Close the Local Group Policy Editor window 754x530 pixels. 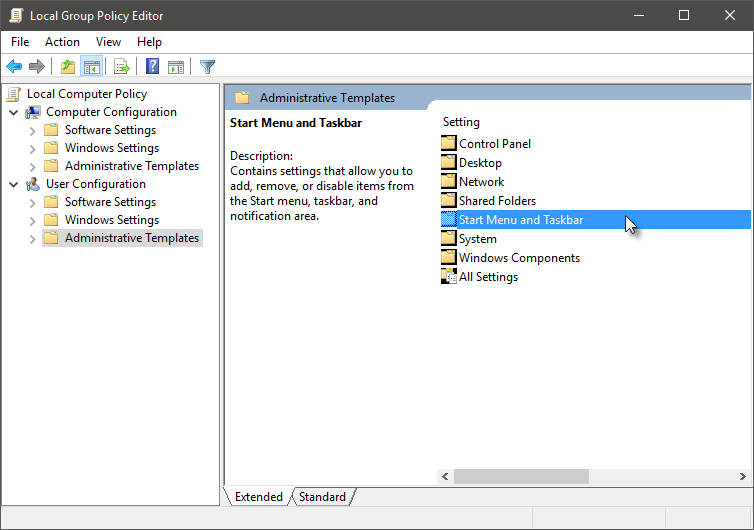click(x=729, y=15)
